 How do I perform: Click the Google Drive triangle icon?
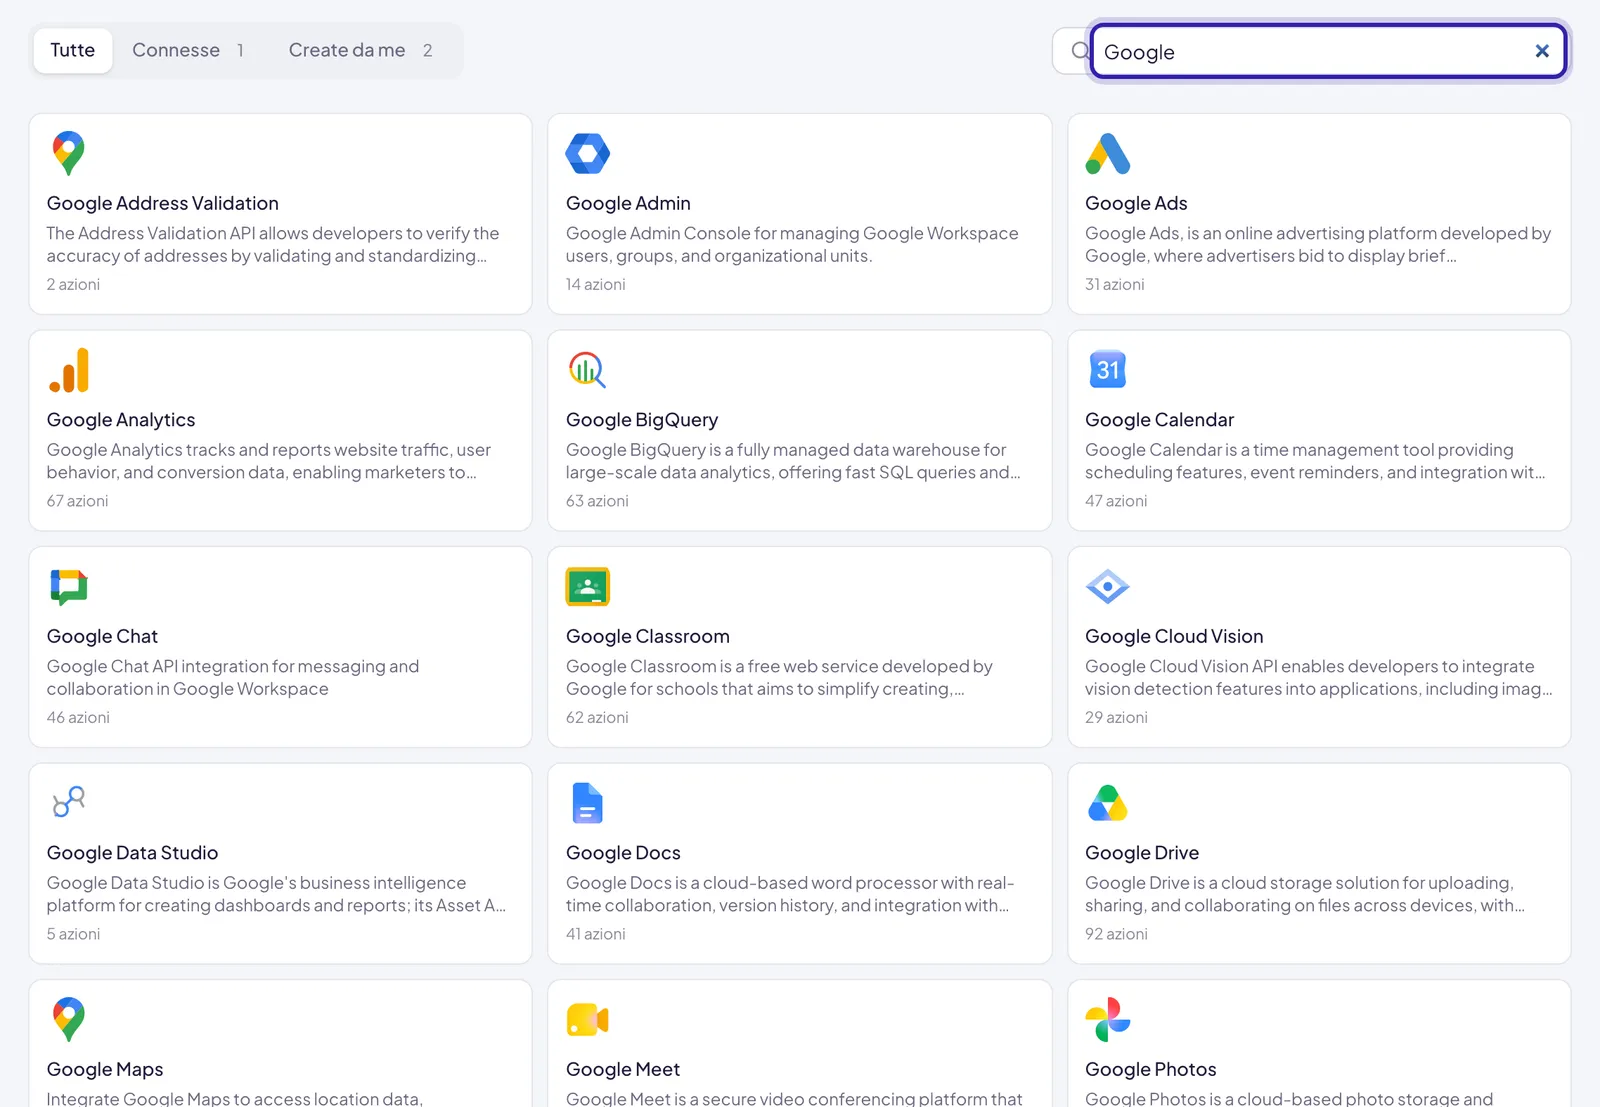(x=1107, y=803)
